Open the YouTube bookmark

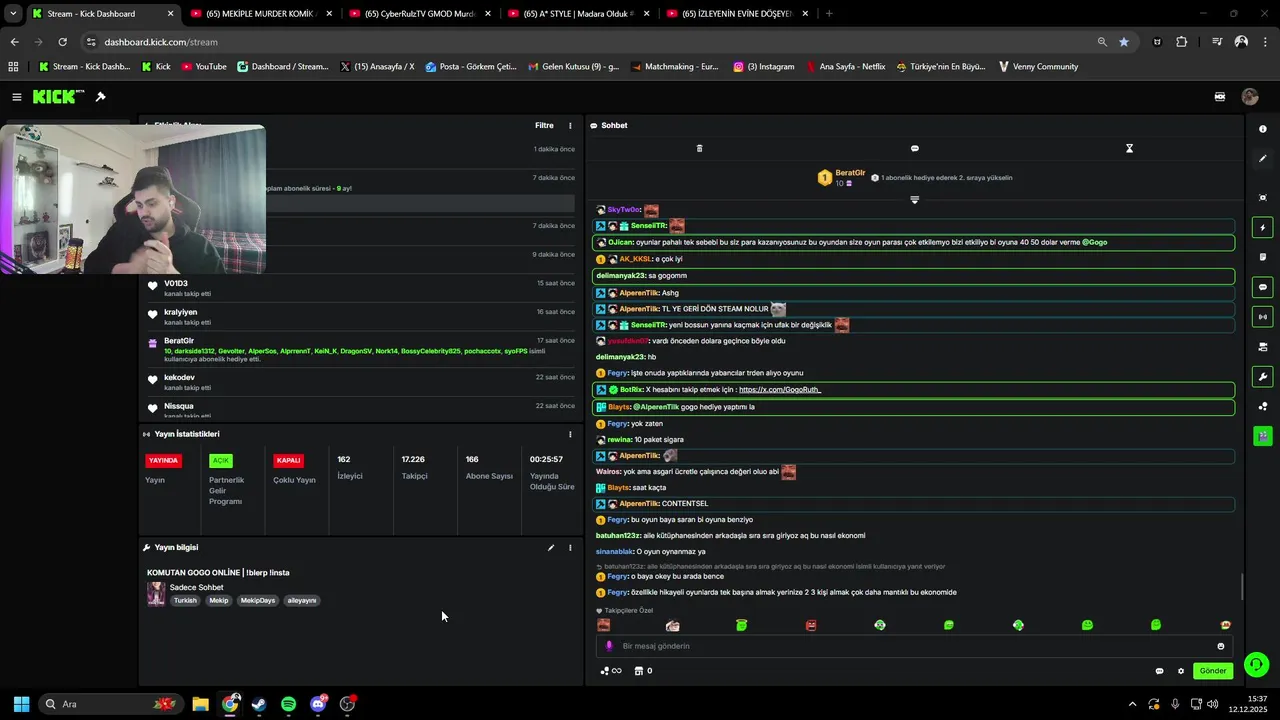pos(204,67)
